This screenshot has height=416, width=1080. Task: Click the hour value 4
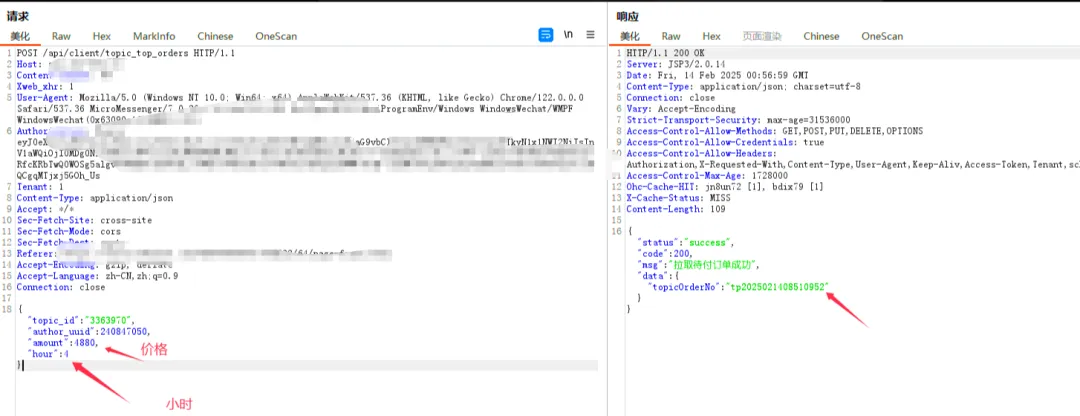[x=66, y=354]
